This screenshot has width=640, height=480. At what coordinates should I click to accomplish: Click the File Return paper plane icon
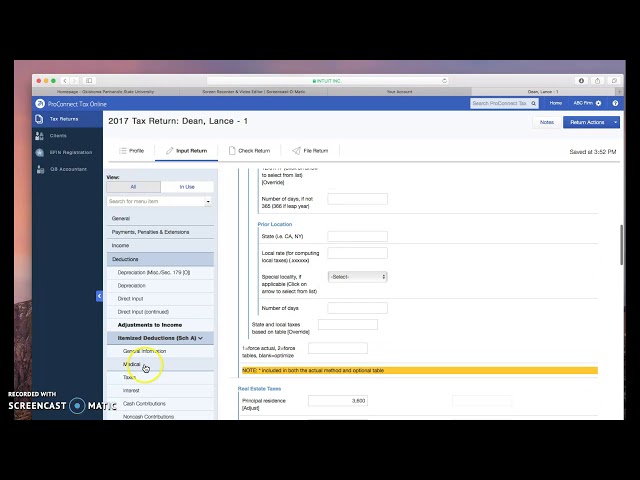click(296, 151)
